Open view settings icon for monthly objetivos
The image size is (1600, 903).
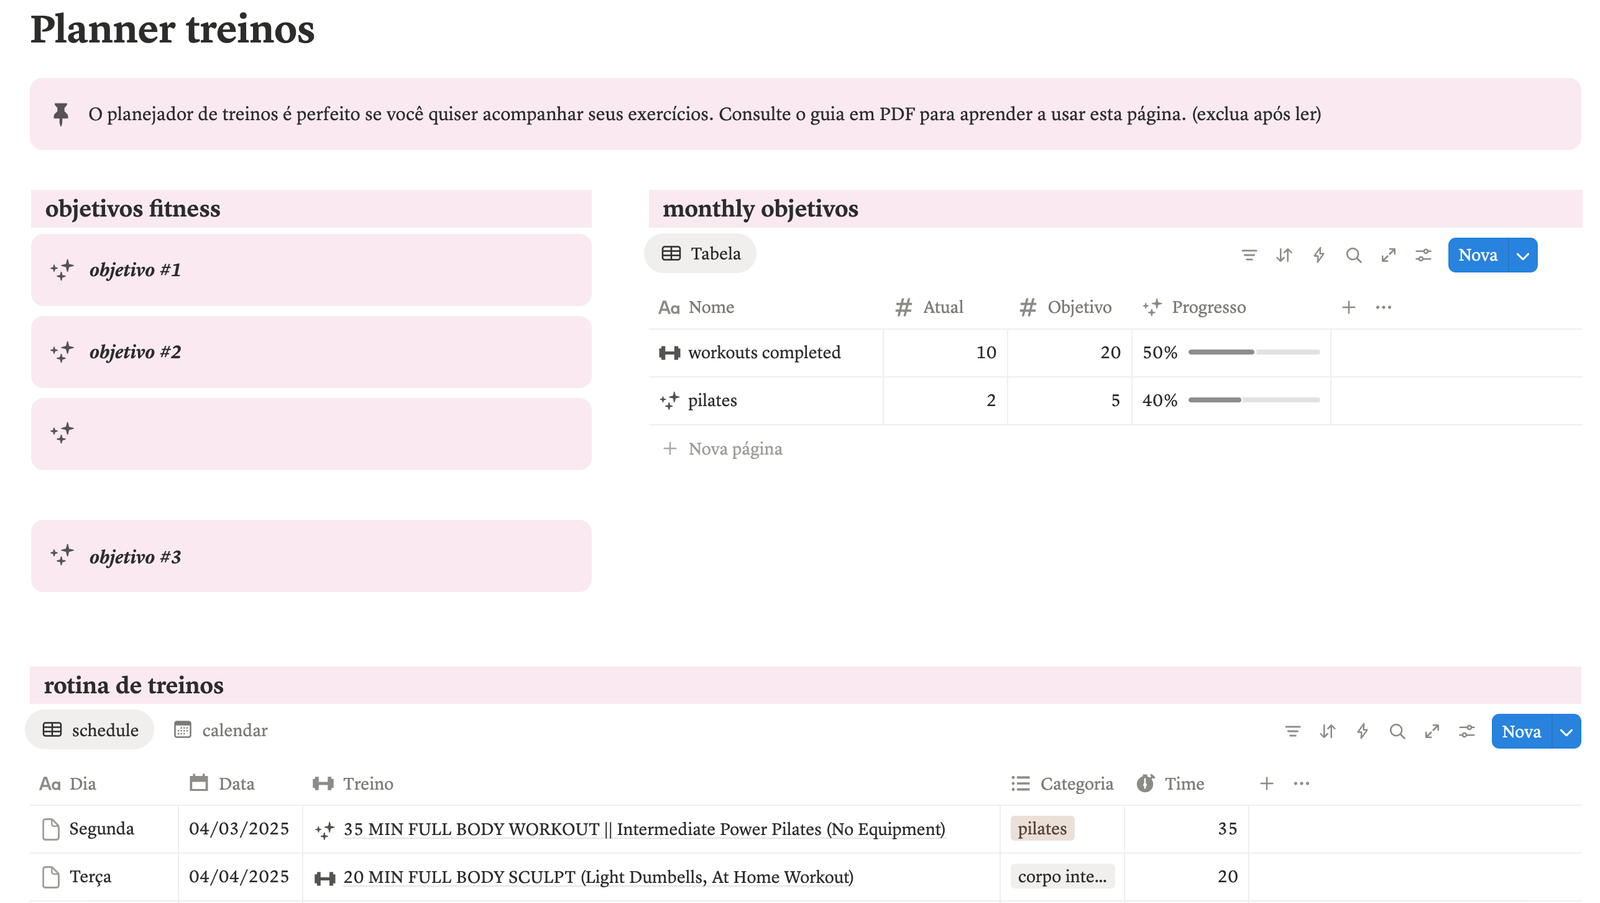click(x=1423, y=255)
